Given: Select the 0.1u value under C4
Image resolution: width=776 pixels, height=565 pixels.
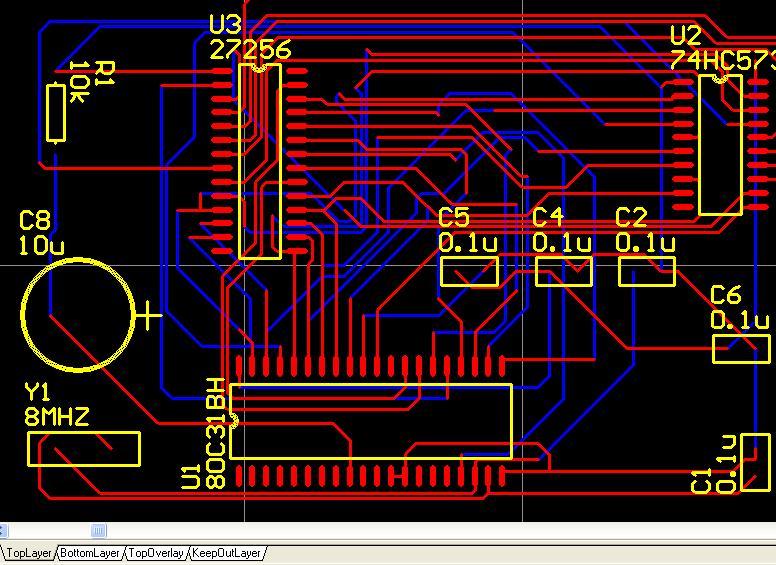Looking at the screenshot, I should (562, 242).
